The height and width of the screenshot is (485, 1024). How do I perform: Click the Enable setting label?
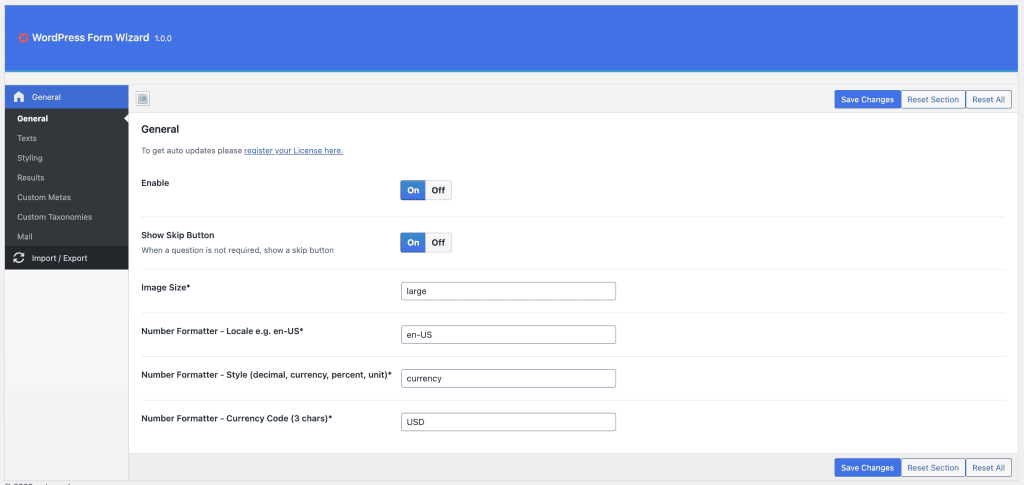click(155, 183)
